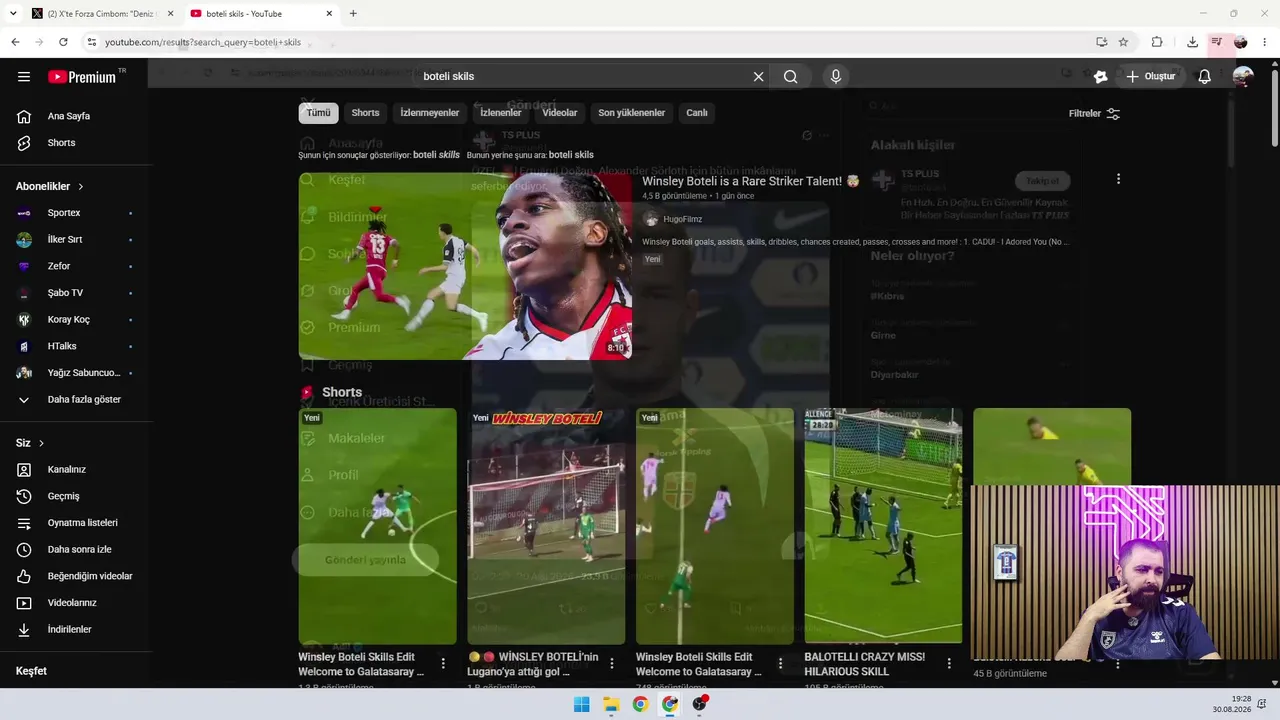Open the Windows Start menu
The height and width of the screenshot is (720, 1280).
tap(581, 704)
